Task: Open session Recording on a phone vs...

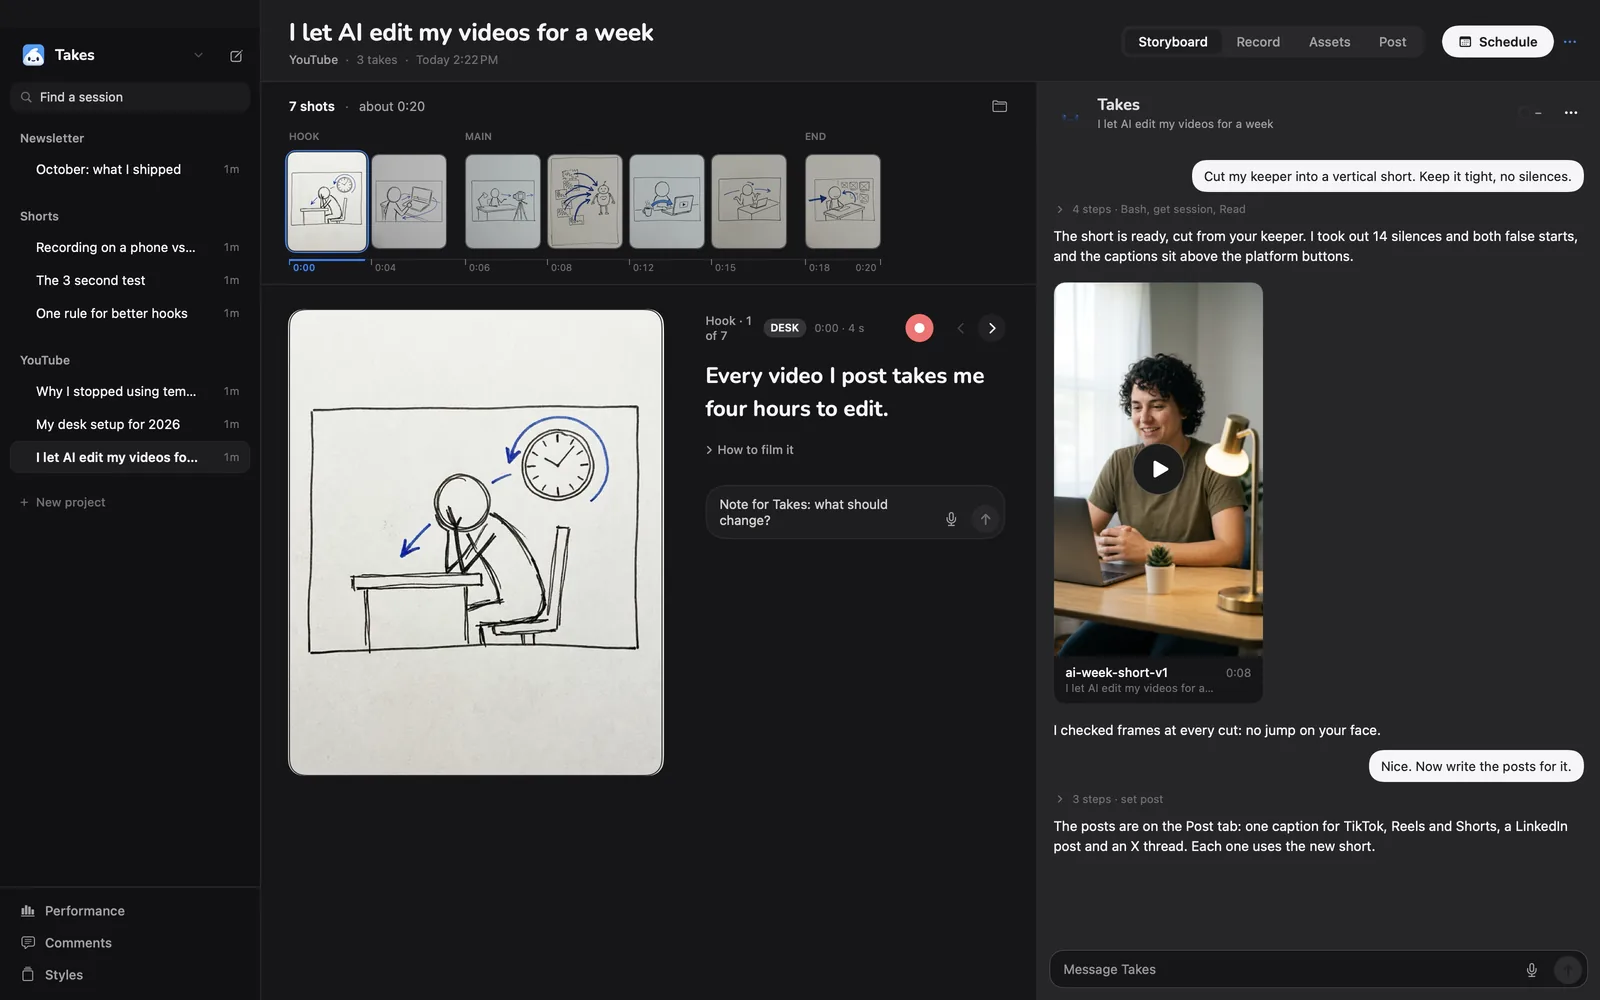Action: point(130,247)
